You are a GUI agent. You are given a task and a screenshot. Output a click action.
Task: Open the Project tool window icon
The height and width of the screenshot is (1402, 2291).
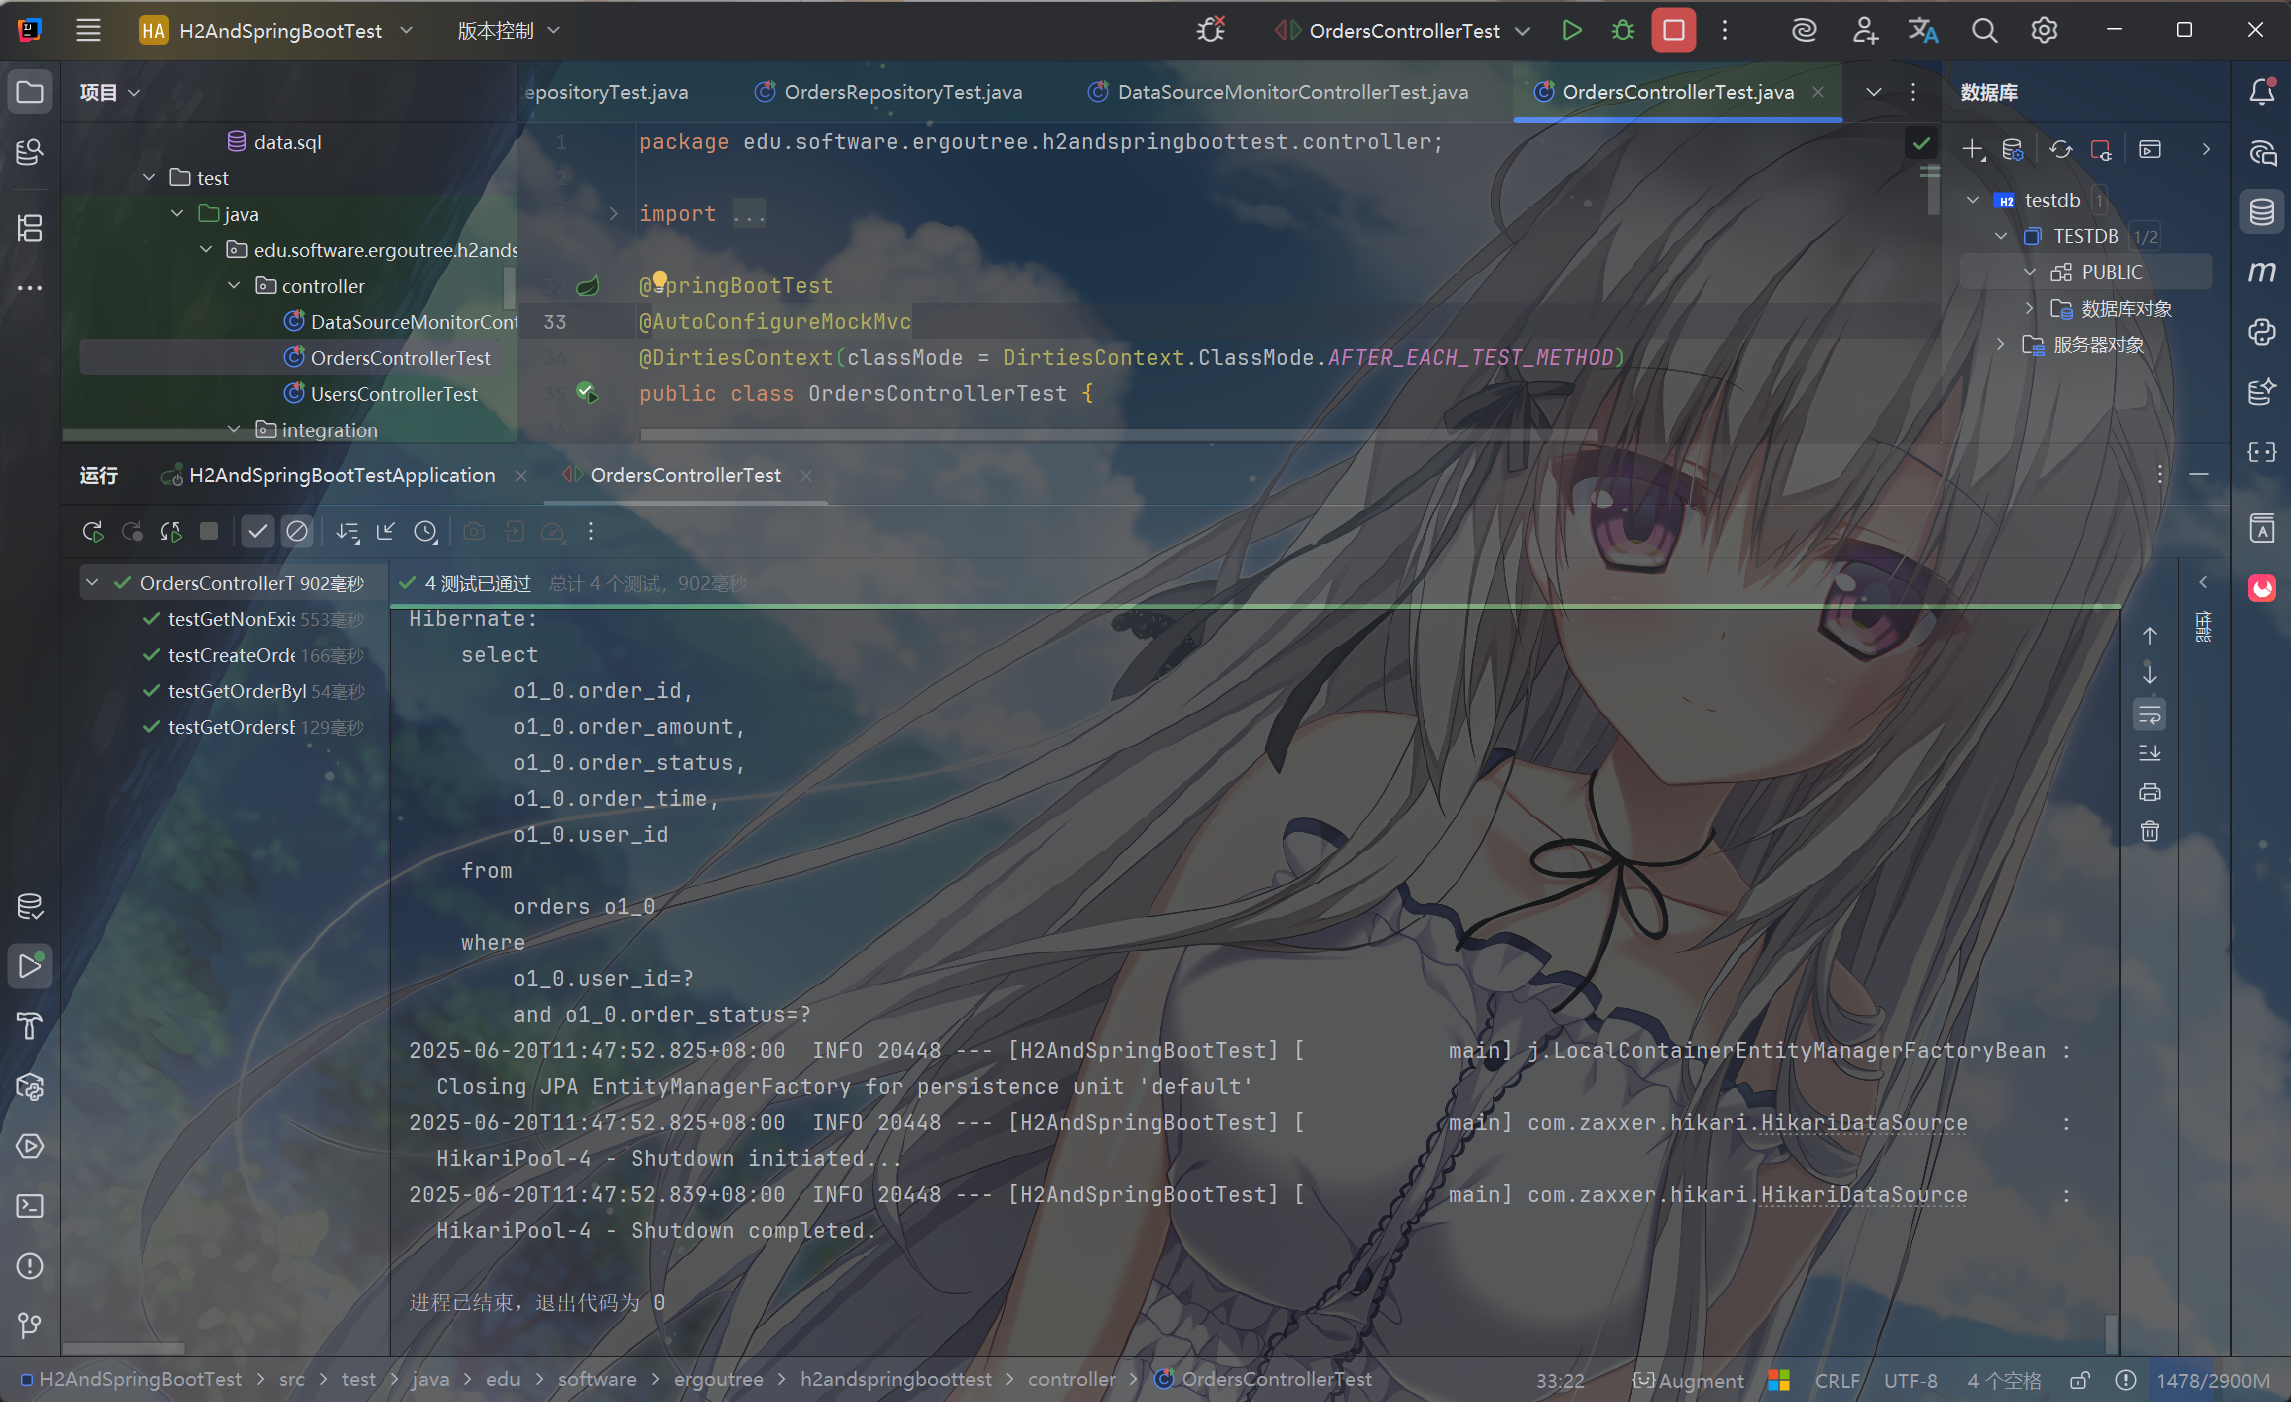click(30, 92)
